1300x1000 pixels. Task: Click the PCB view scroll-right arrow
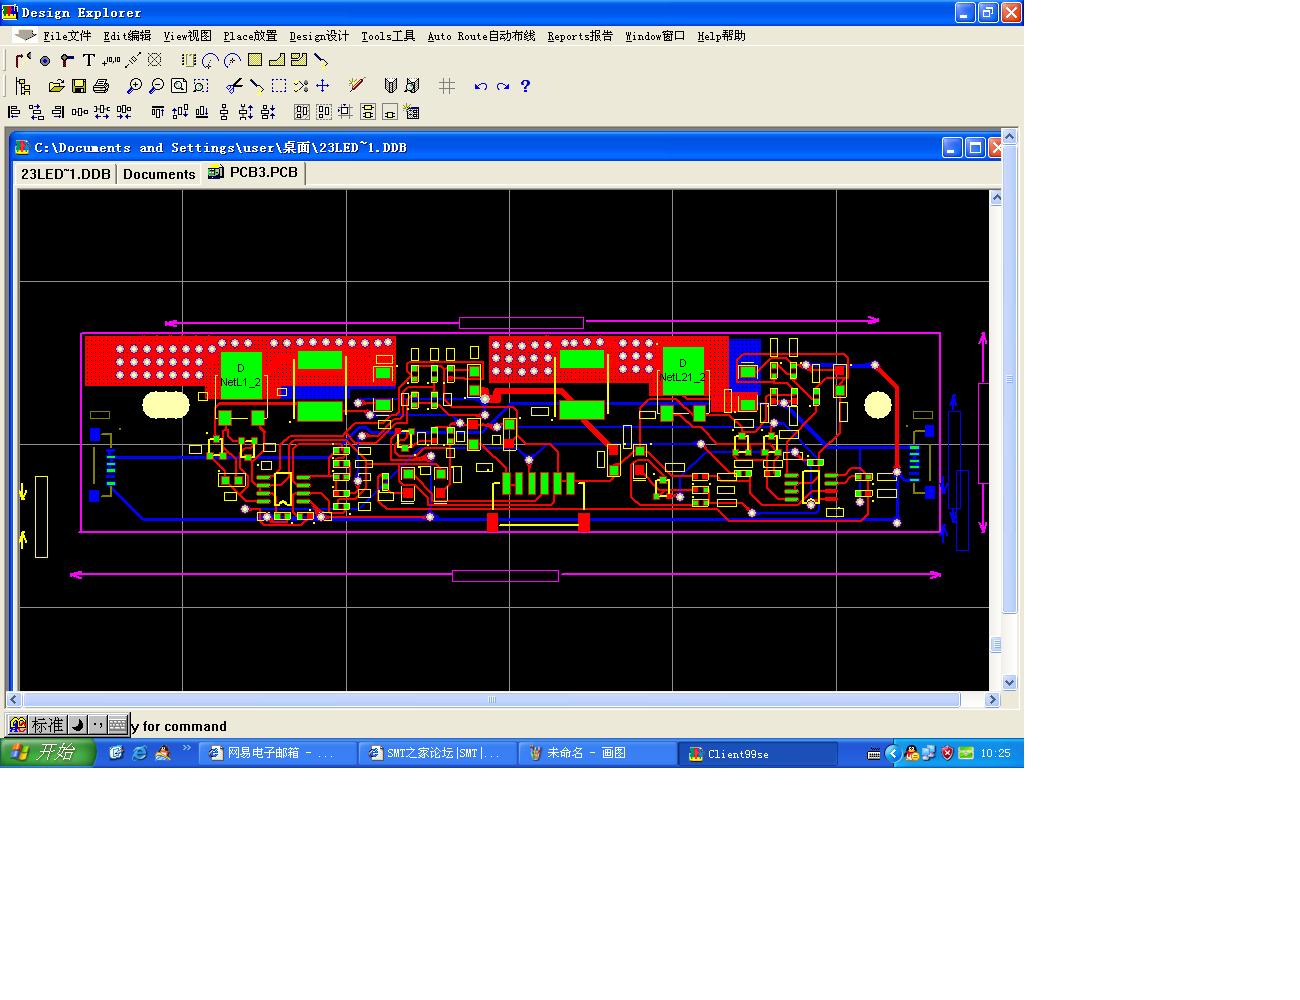click(992, 700)
